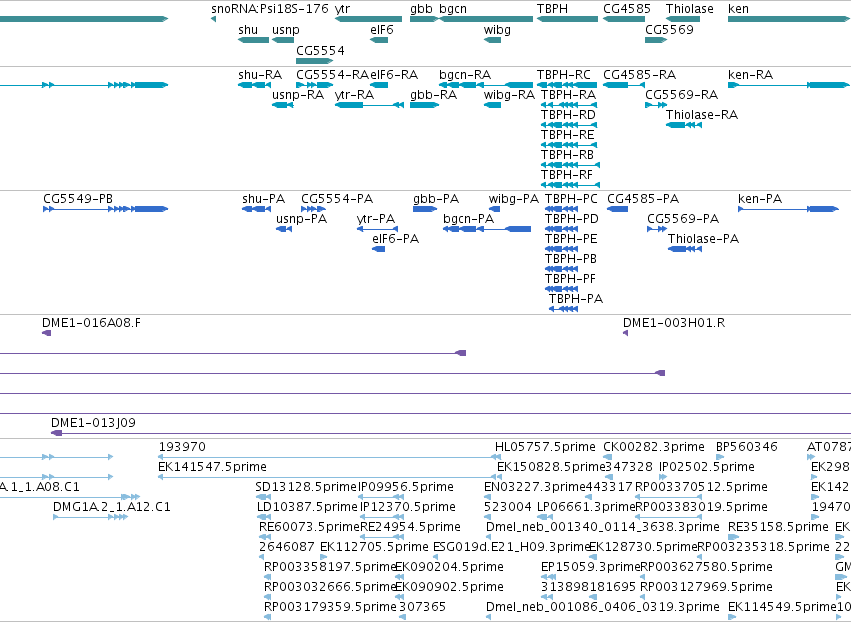The height and width of the screenshot is (622, 851).
Task: Select the wibg-RA transcript label
Action: coord(509,95)
